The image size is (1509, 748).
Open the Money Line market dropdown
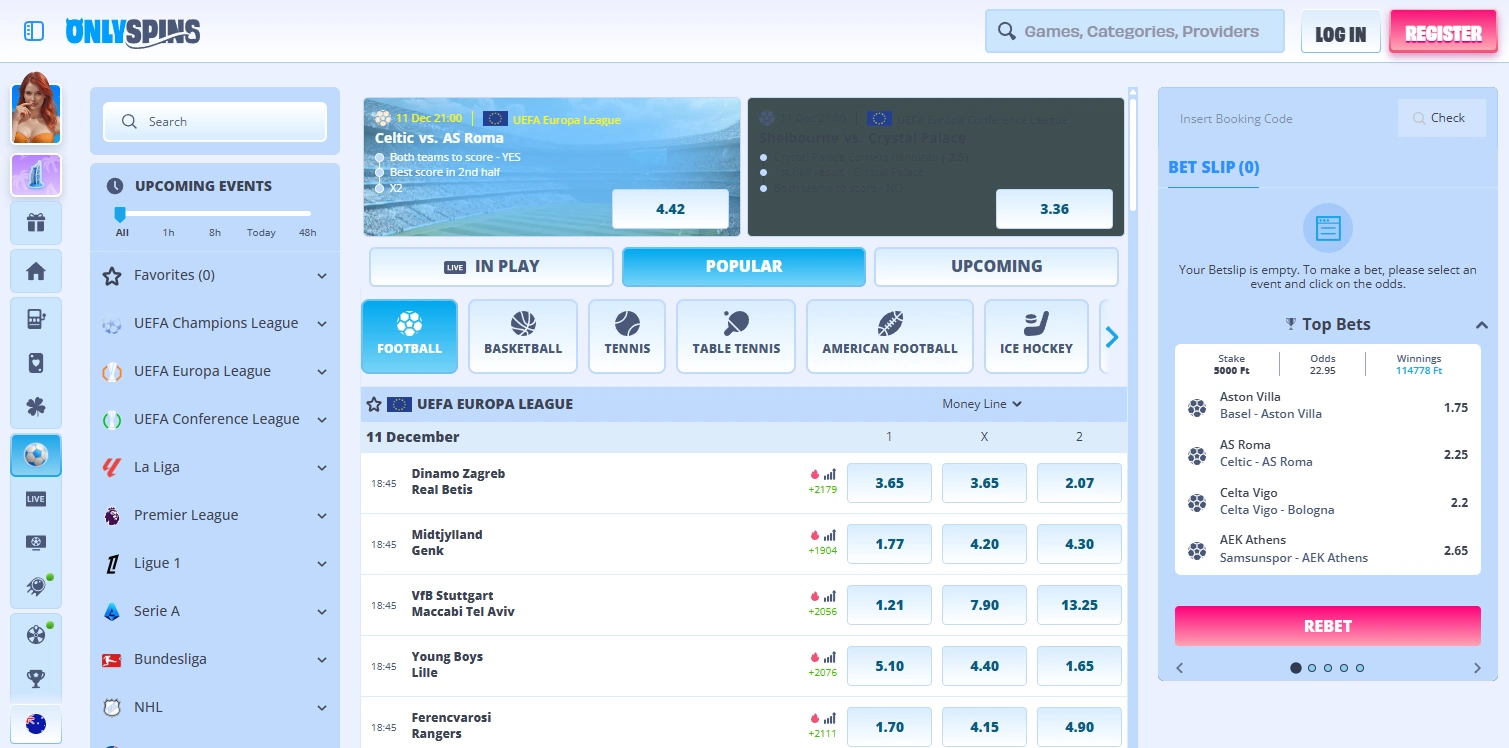(x=981, y=404)
